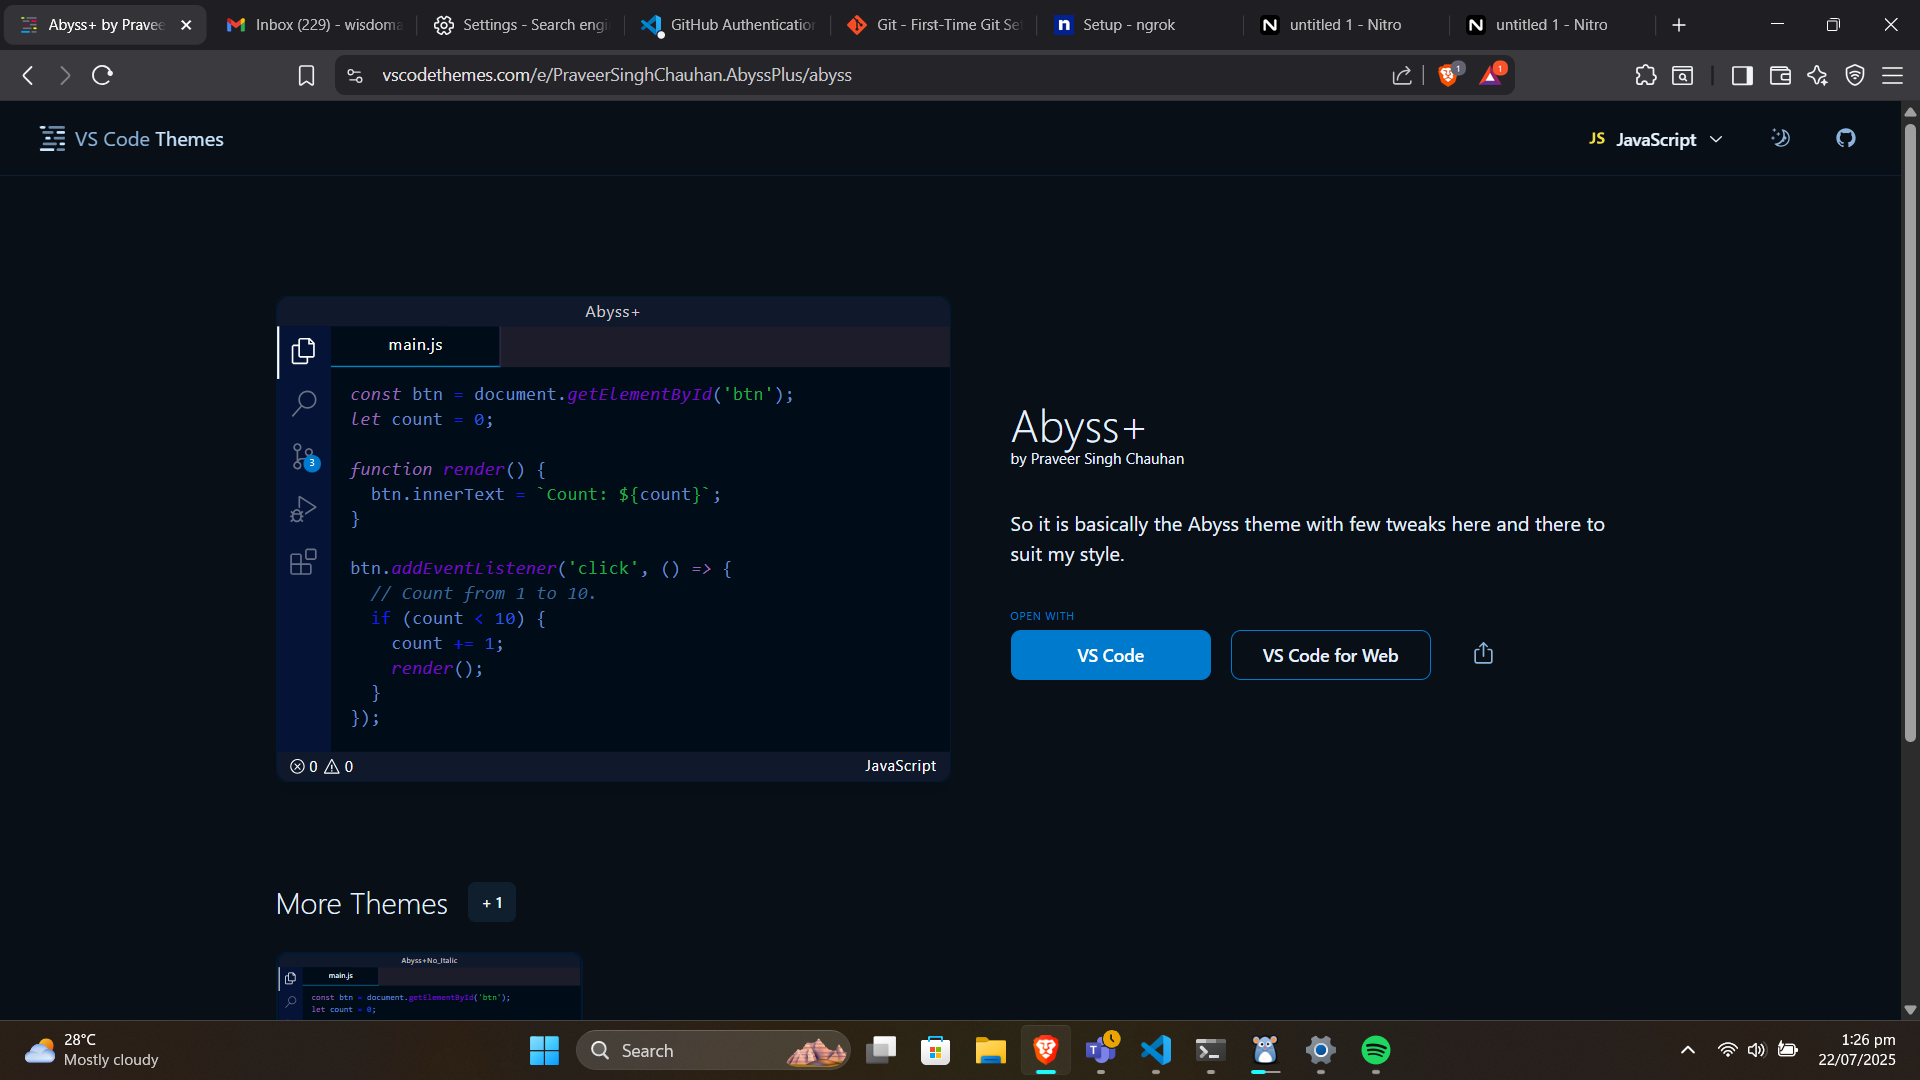The image size is (1920, 1080).
Task: Click the VS Code for Web button
Action: (1330, 655)
